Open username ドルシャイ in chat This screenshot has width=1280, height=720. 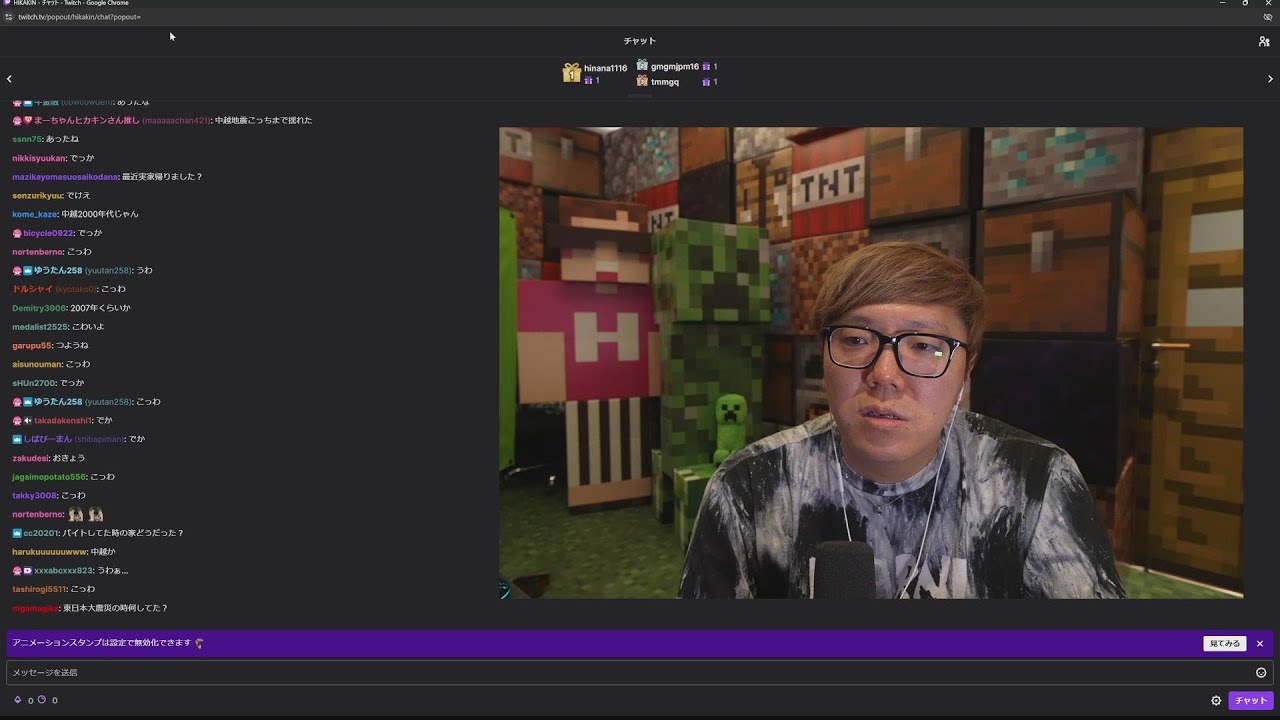click(x=32, y=289)
